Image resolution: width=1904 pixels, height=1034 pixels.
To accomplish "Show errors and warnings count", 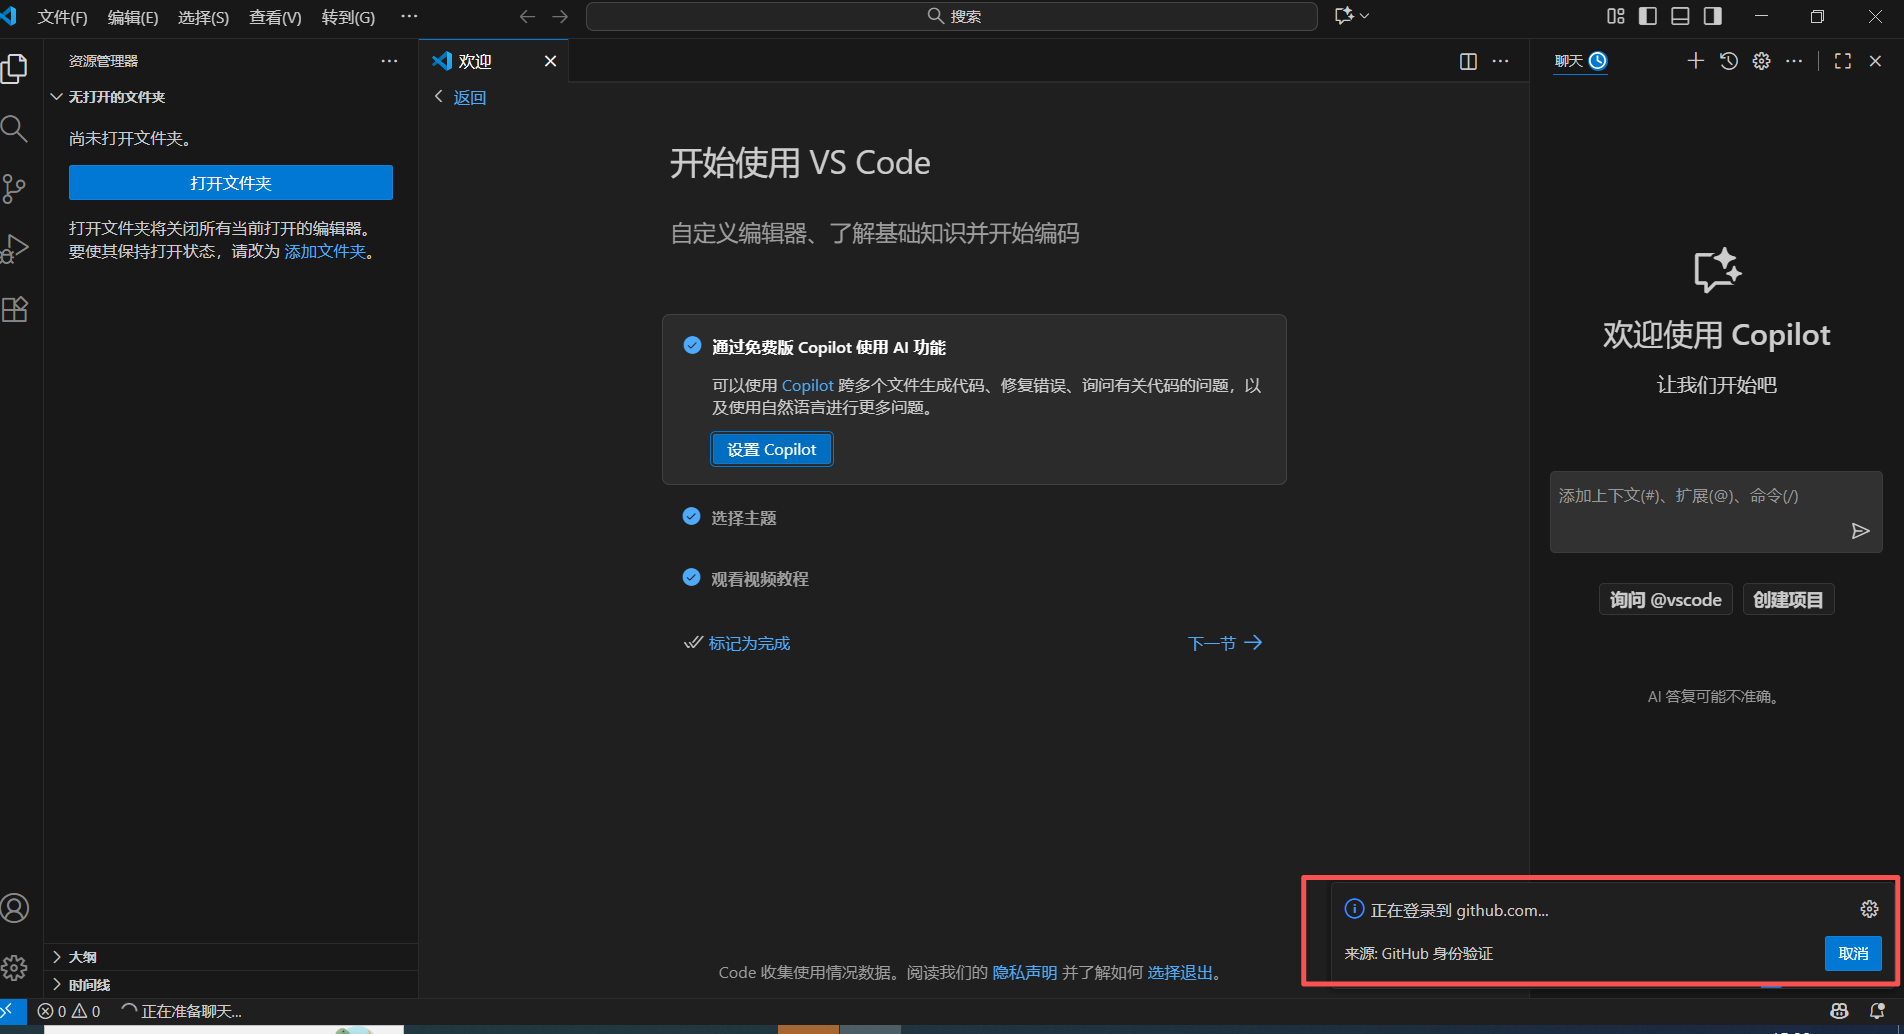I will 69,1011.
